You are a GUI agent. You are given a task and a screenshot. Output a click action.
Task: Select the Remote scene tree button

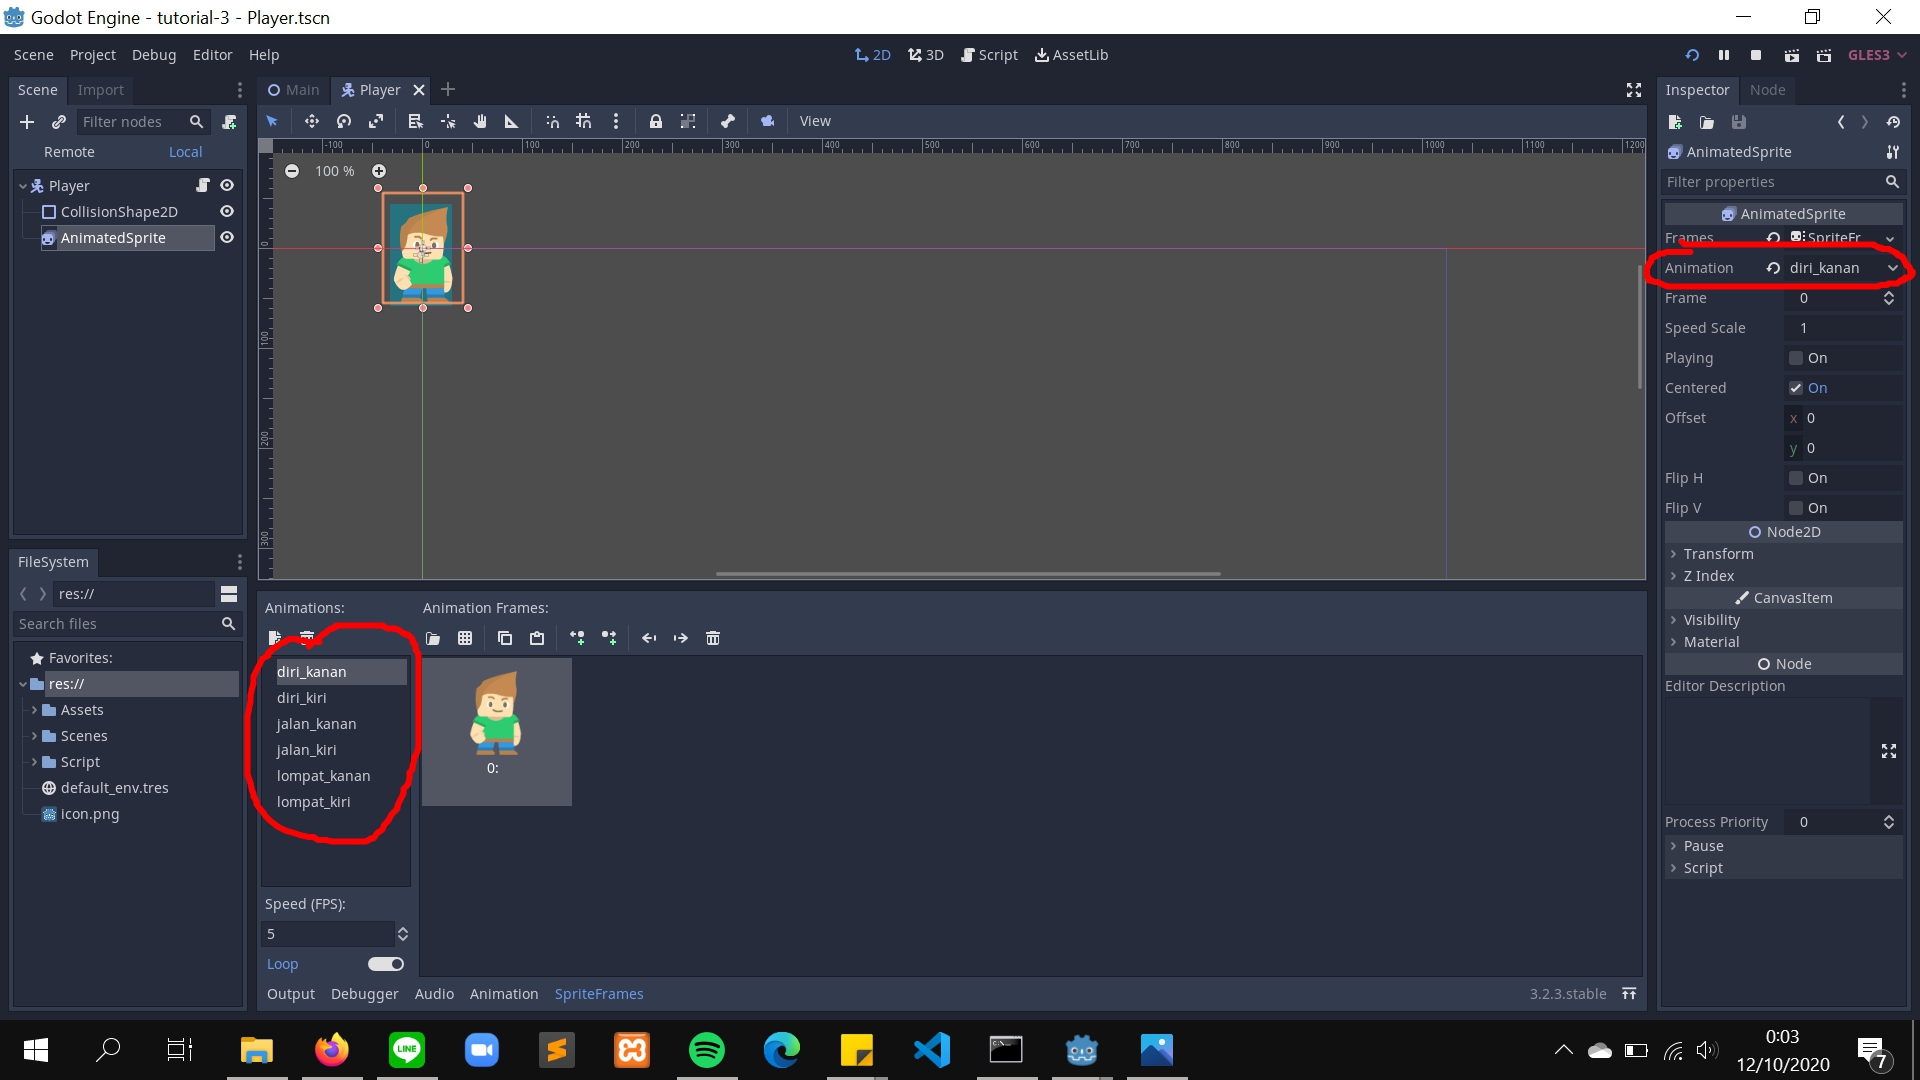point(69,152)
